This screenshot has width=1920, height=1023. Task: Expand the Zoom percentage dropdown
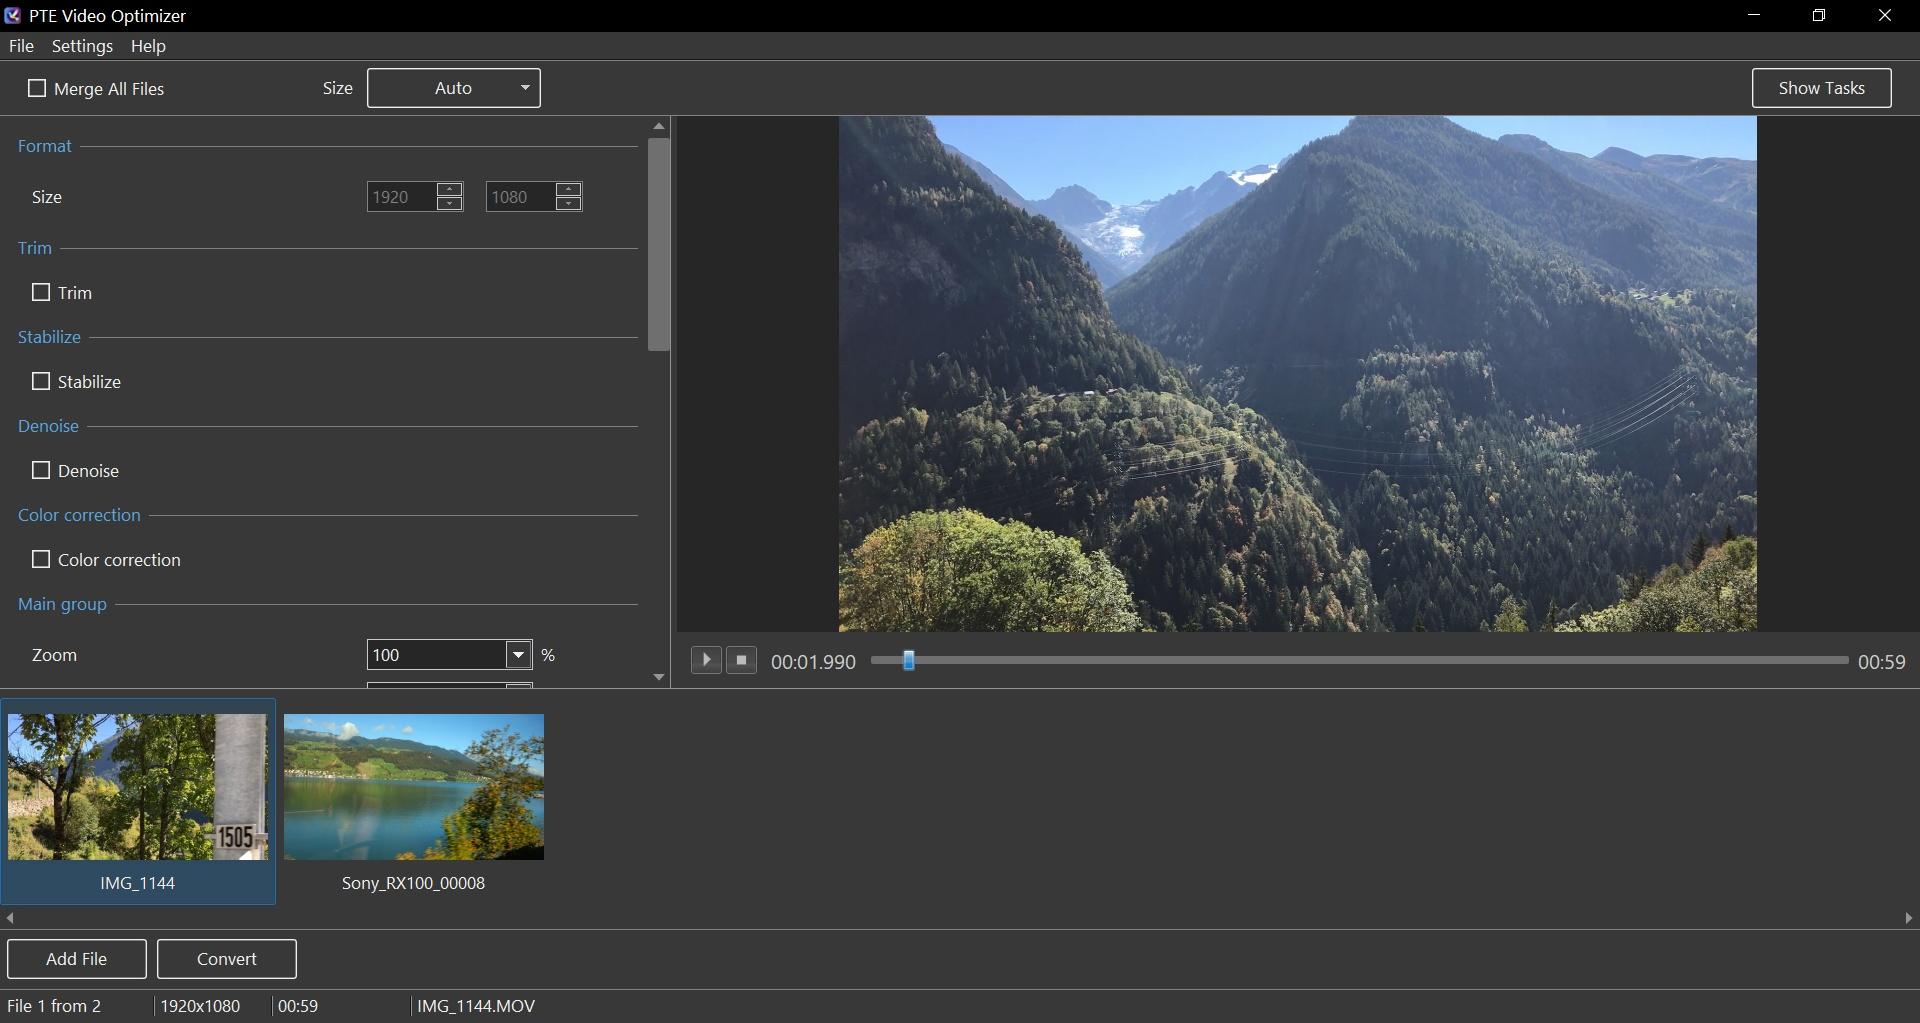point(518,655)
